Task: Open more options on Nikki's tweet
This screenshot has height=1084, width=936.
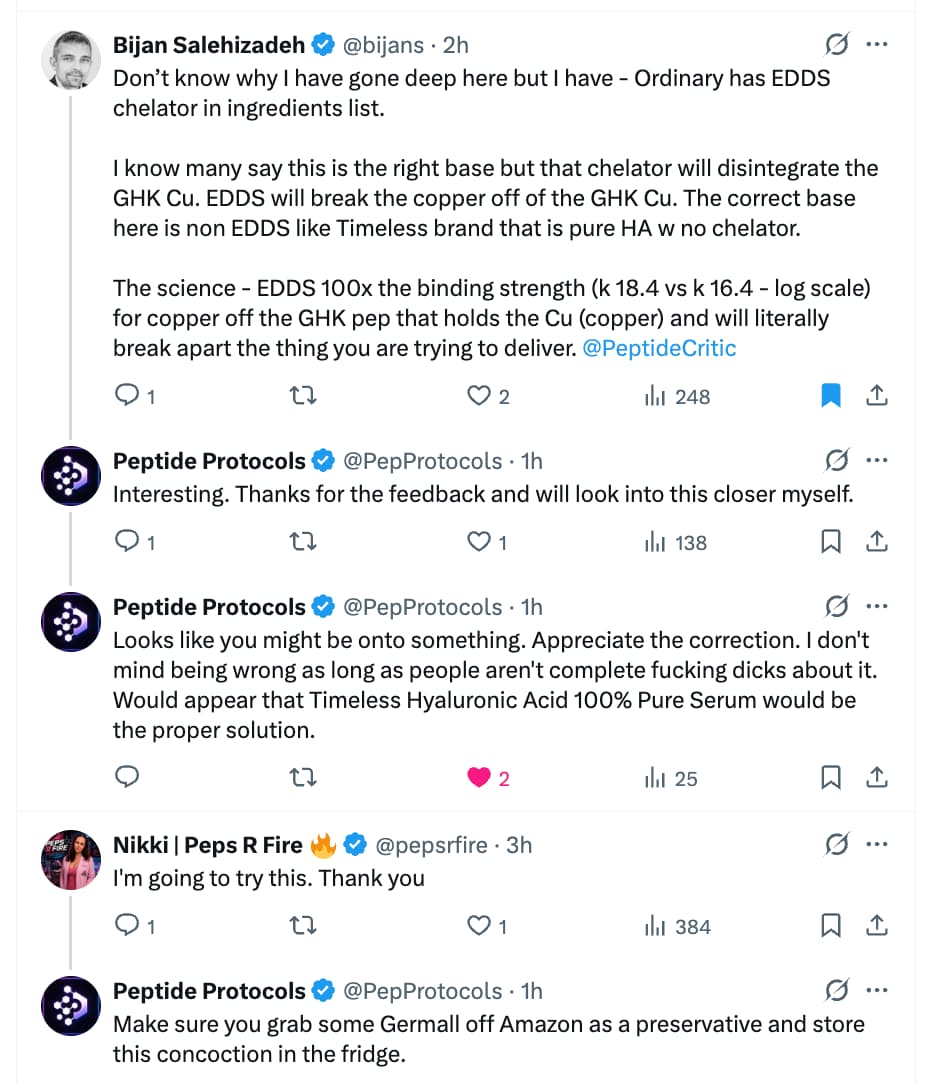Action: 877,844
